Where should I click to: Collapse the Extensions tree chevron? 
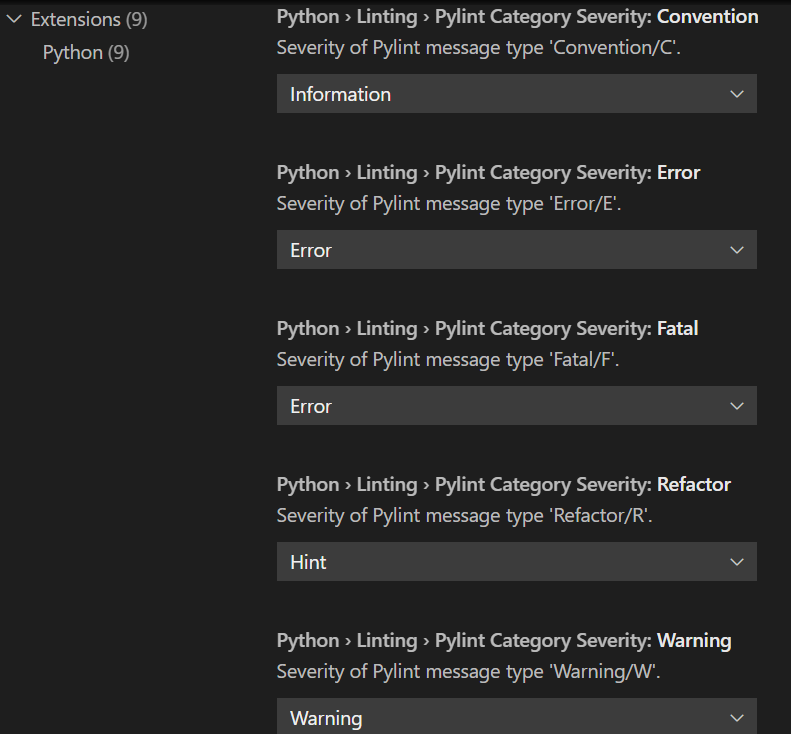click(x=14, y=19)
